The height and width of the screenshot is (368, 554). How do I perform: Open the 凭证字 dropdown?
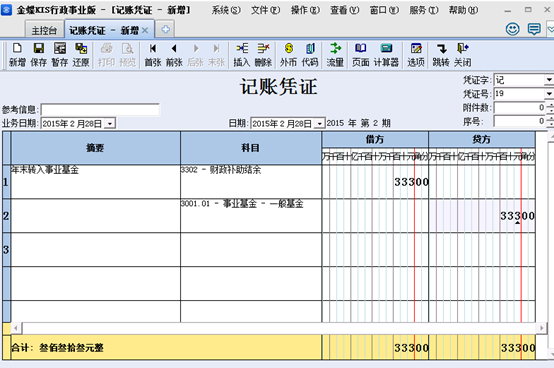click(549, 80)
